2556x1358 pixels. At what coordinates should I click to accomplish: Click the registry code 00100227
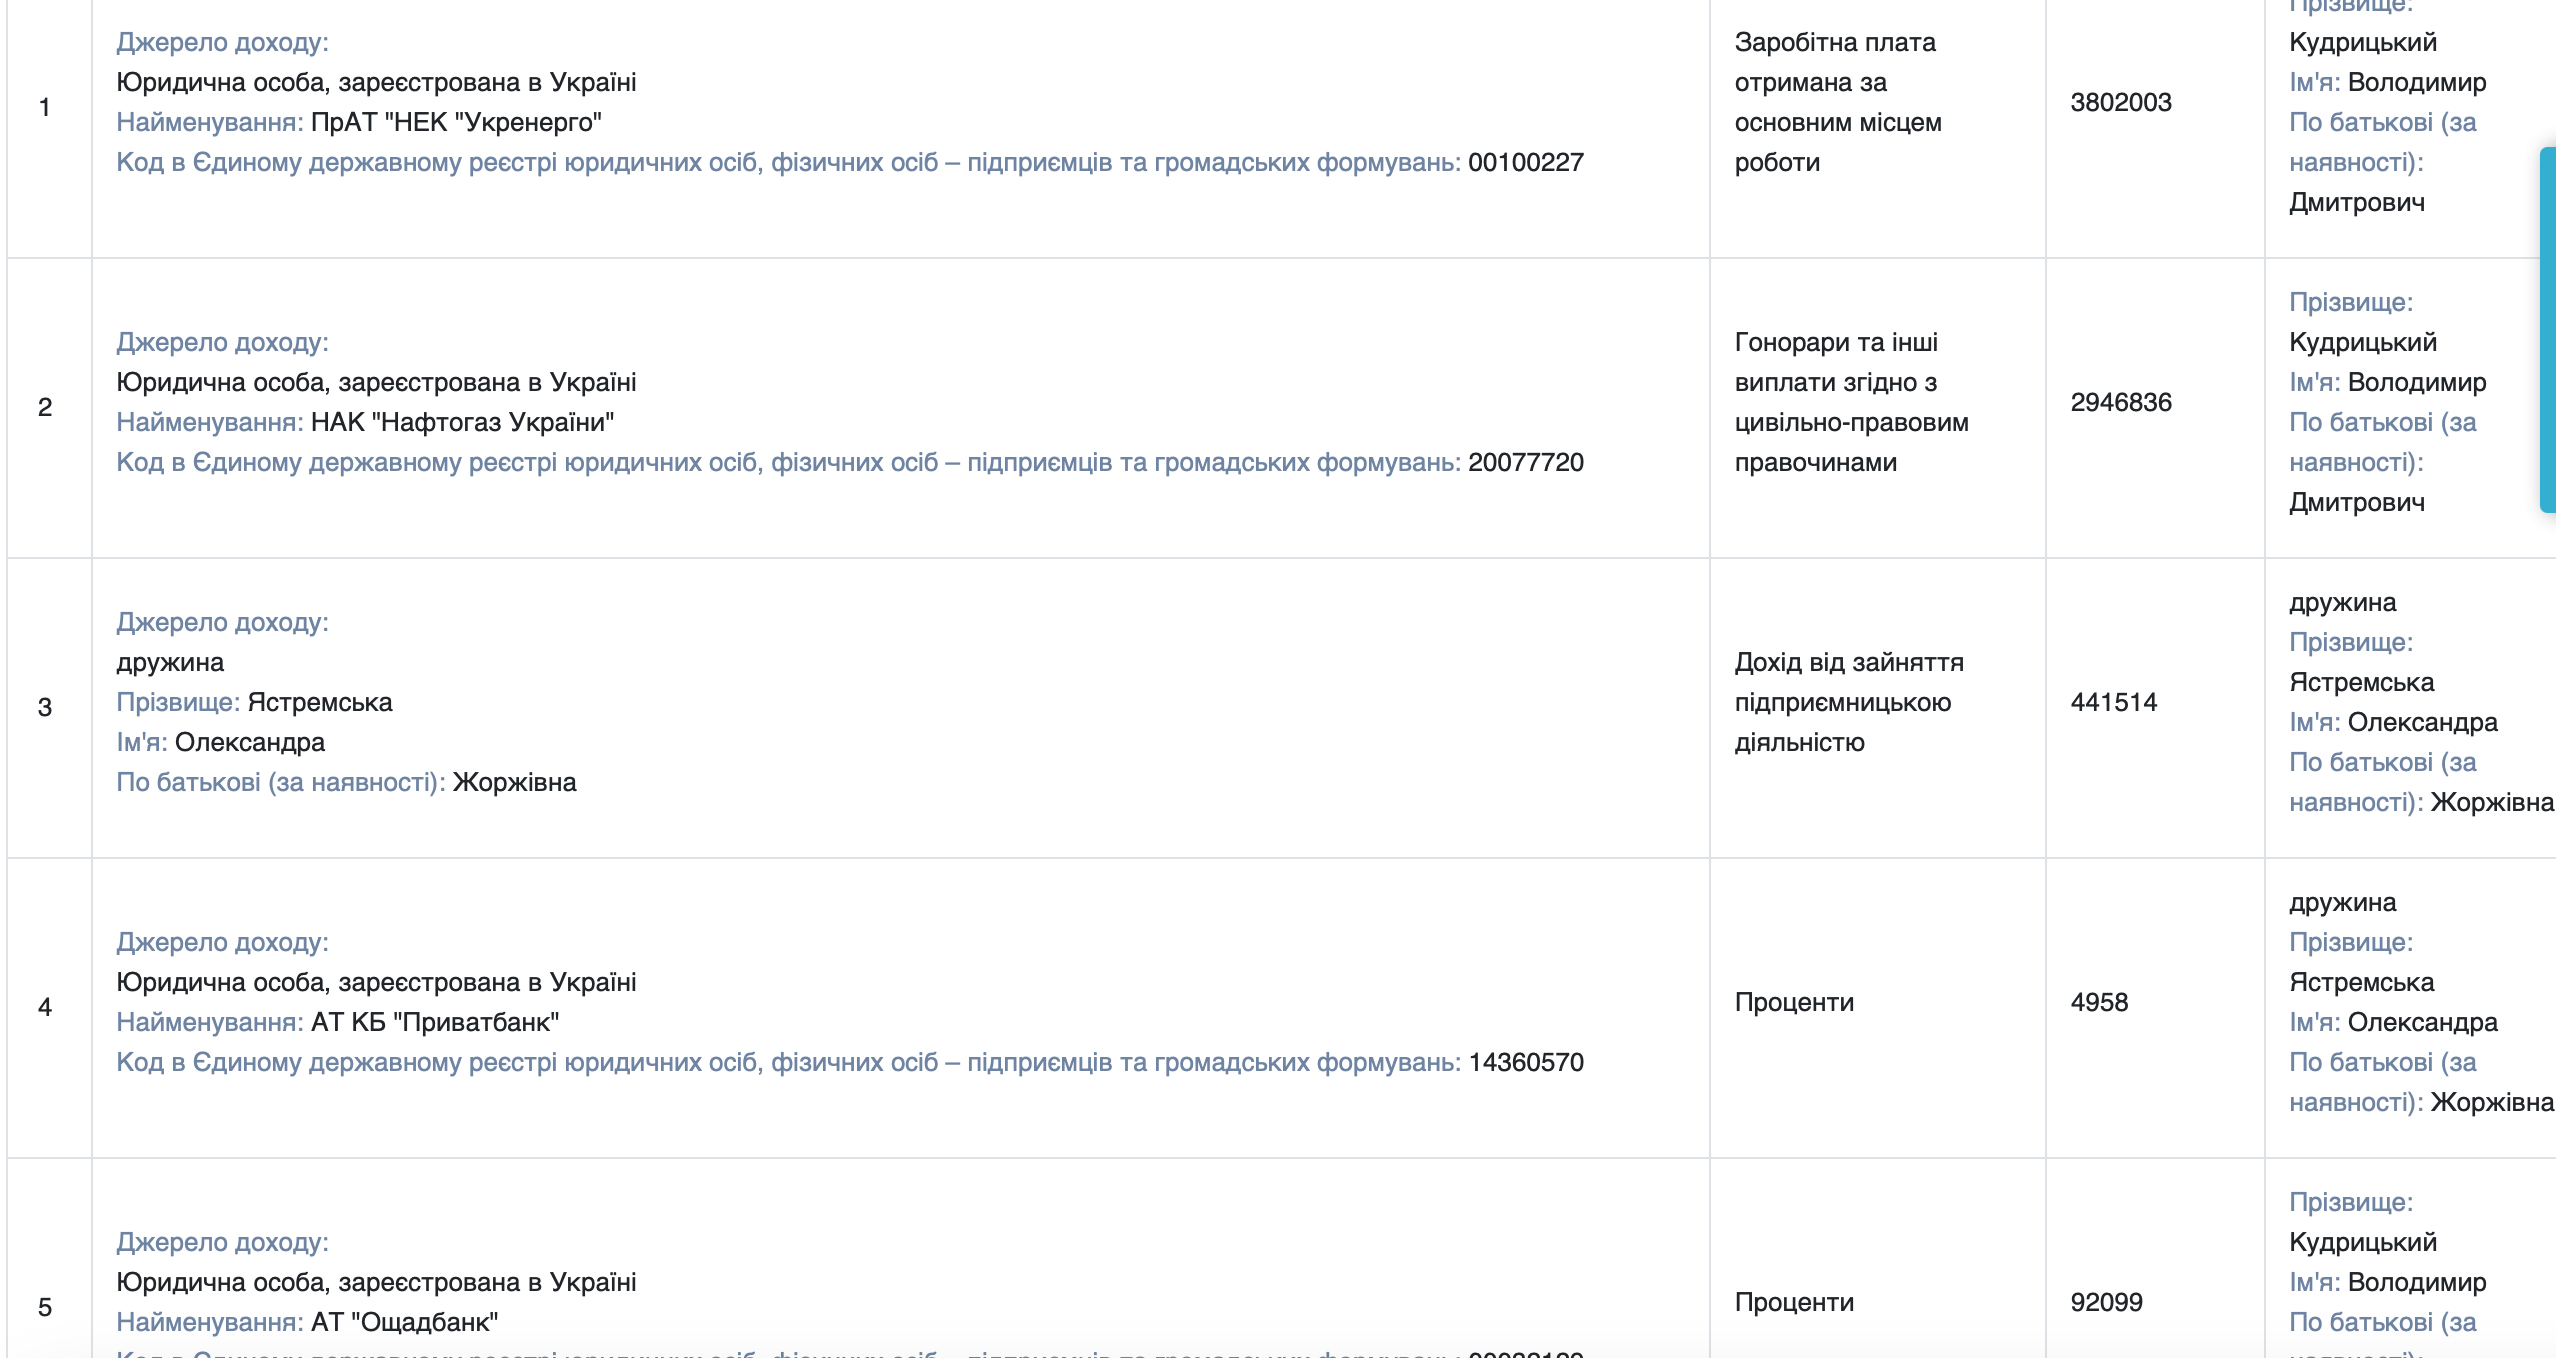[1525, 162]
